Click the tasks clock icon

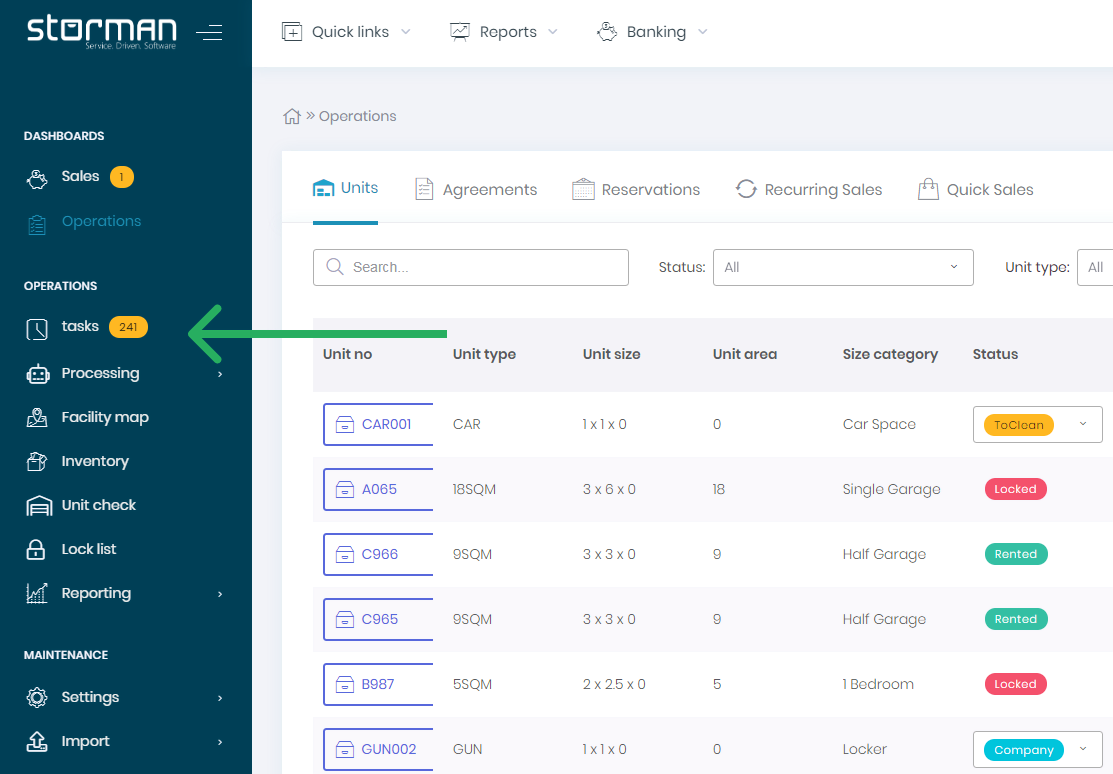37,328
